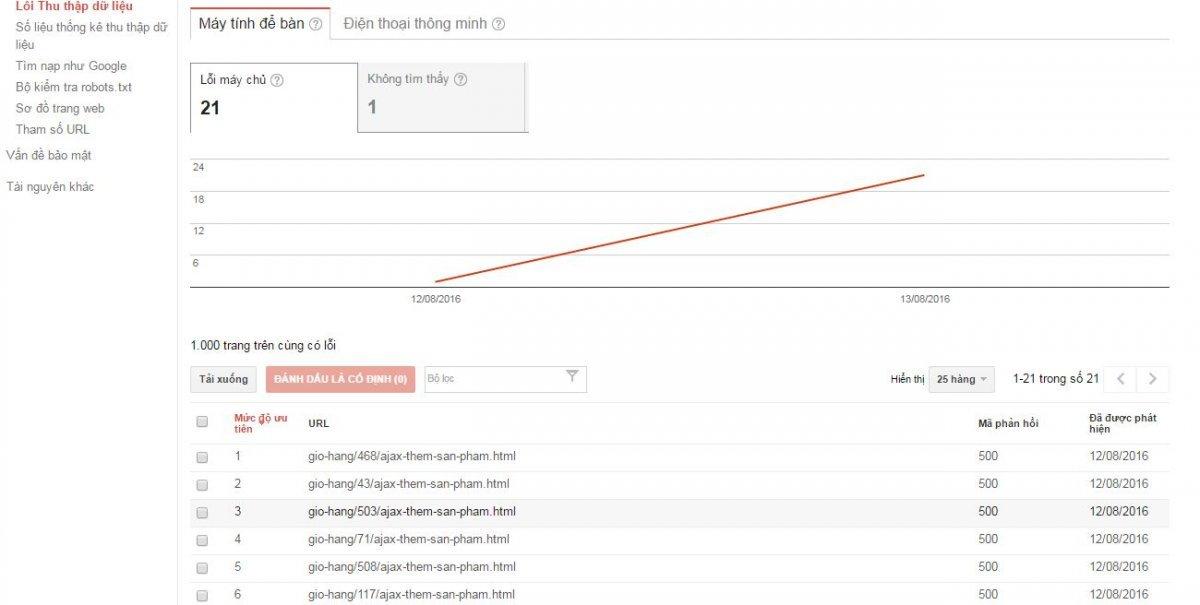
Task: Select checkbox for gio-hang/503 row
Action: coord(202,512)
